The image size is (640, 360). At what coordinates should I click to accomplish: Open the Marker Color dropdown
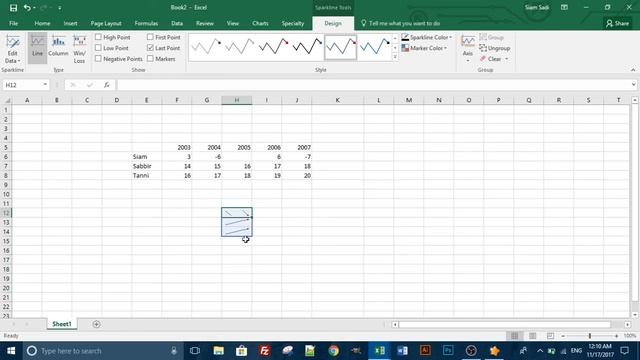pos(424,48)
